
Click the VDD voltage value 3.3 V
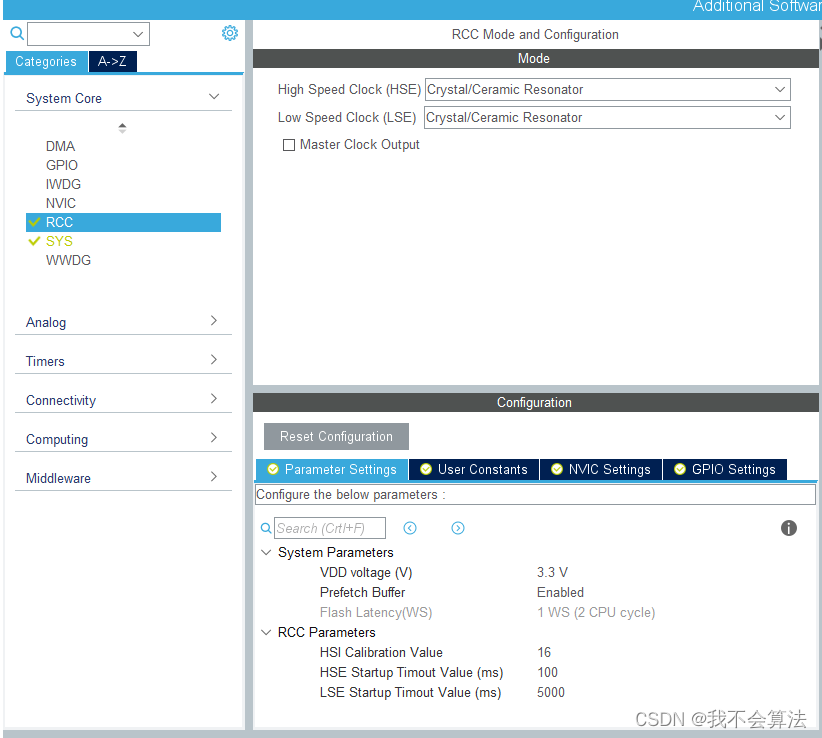pos(552,572)
